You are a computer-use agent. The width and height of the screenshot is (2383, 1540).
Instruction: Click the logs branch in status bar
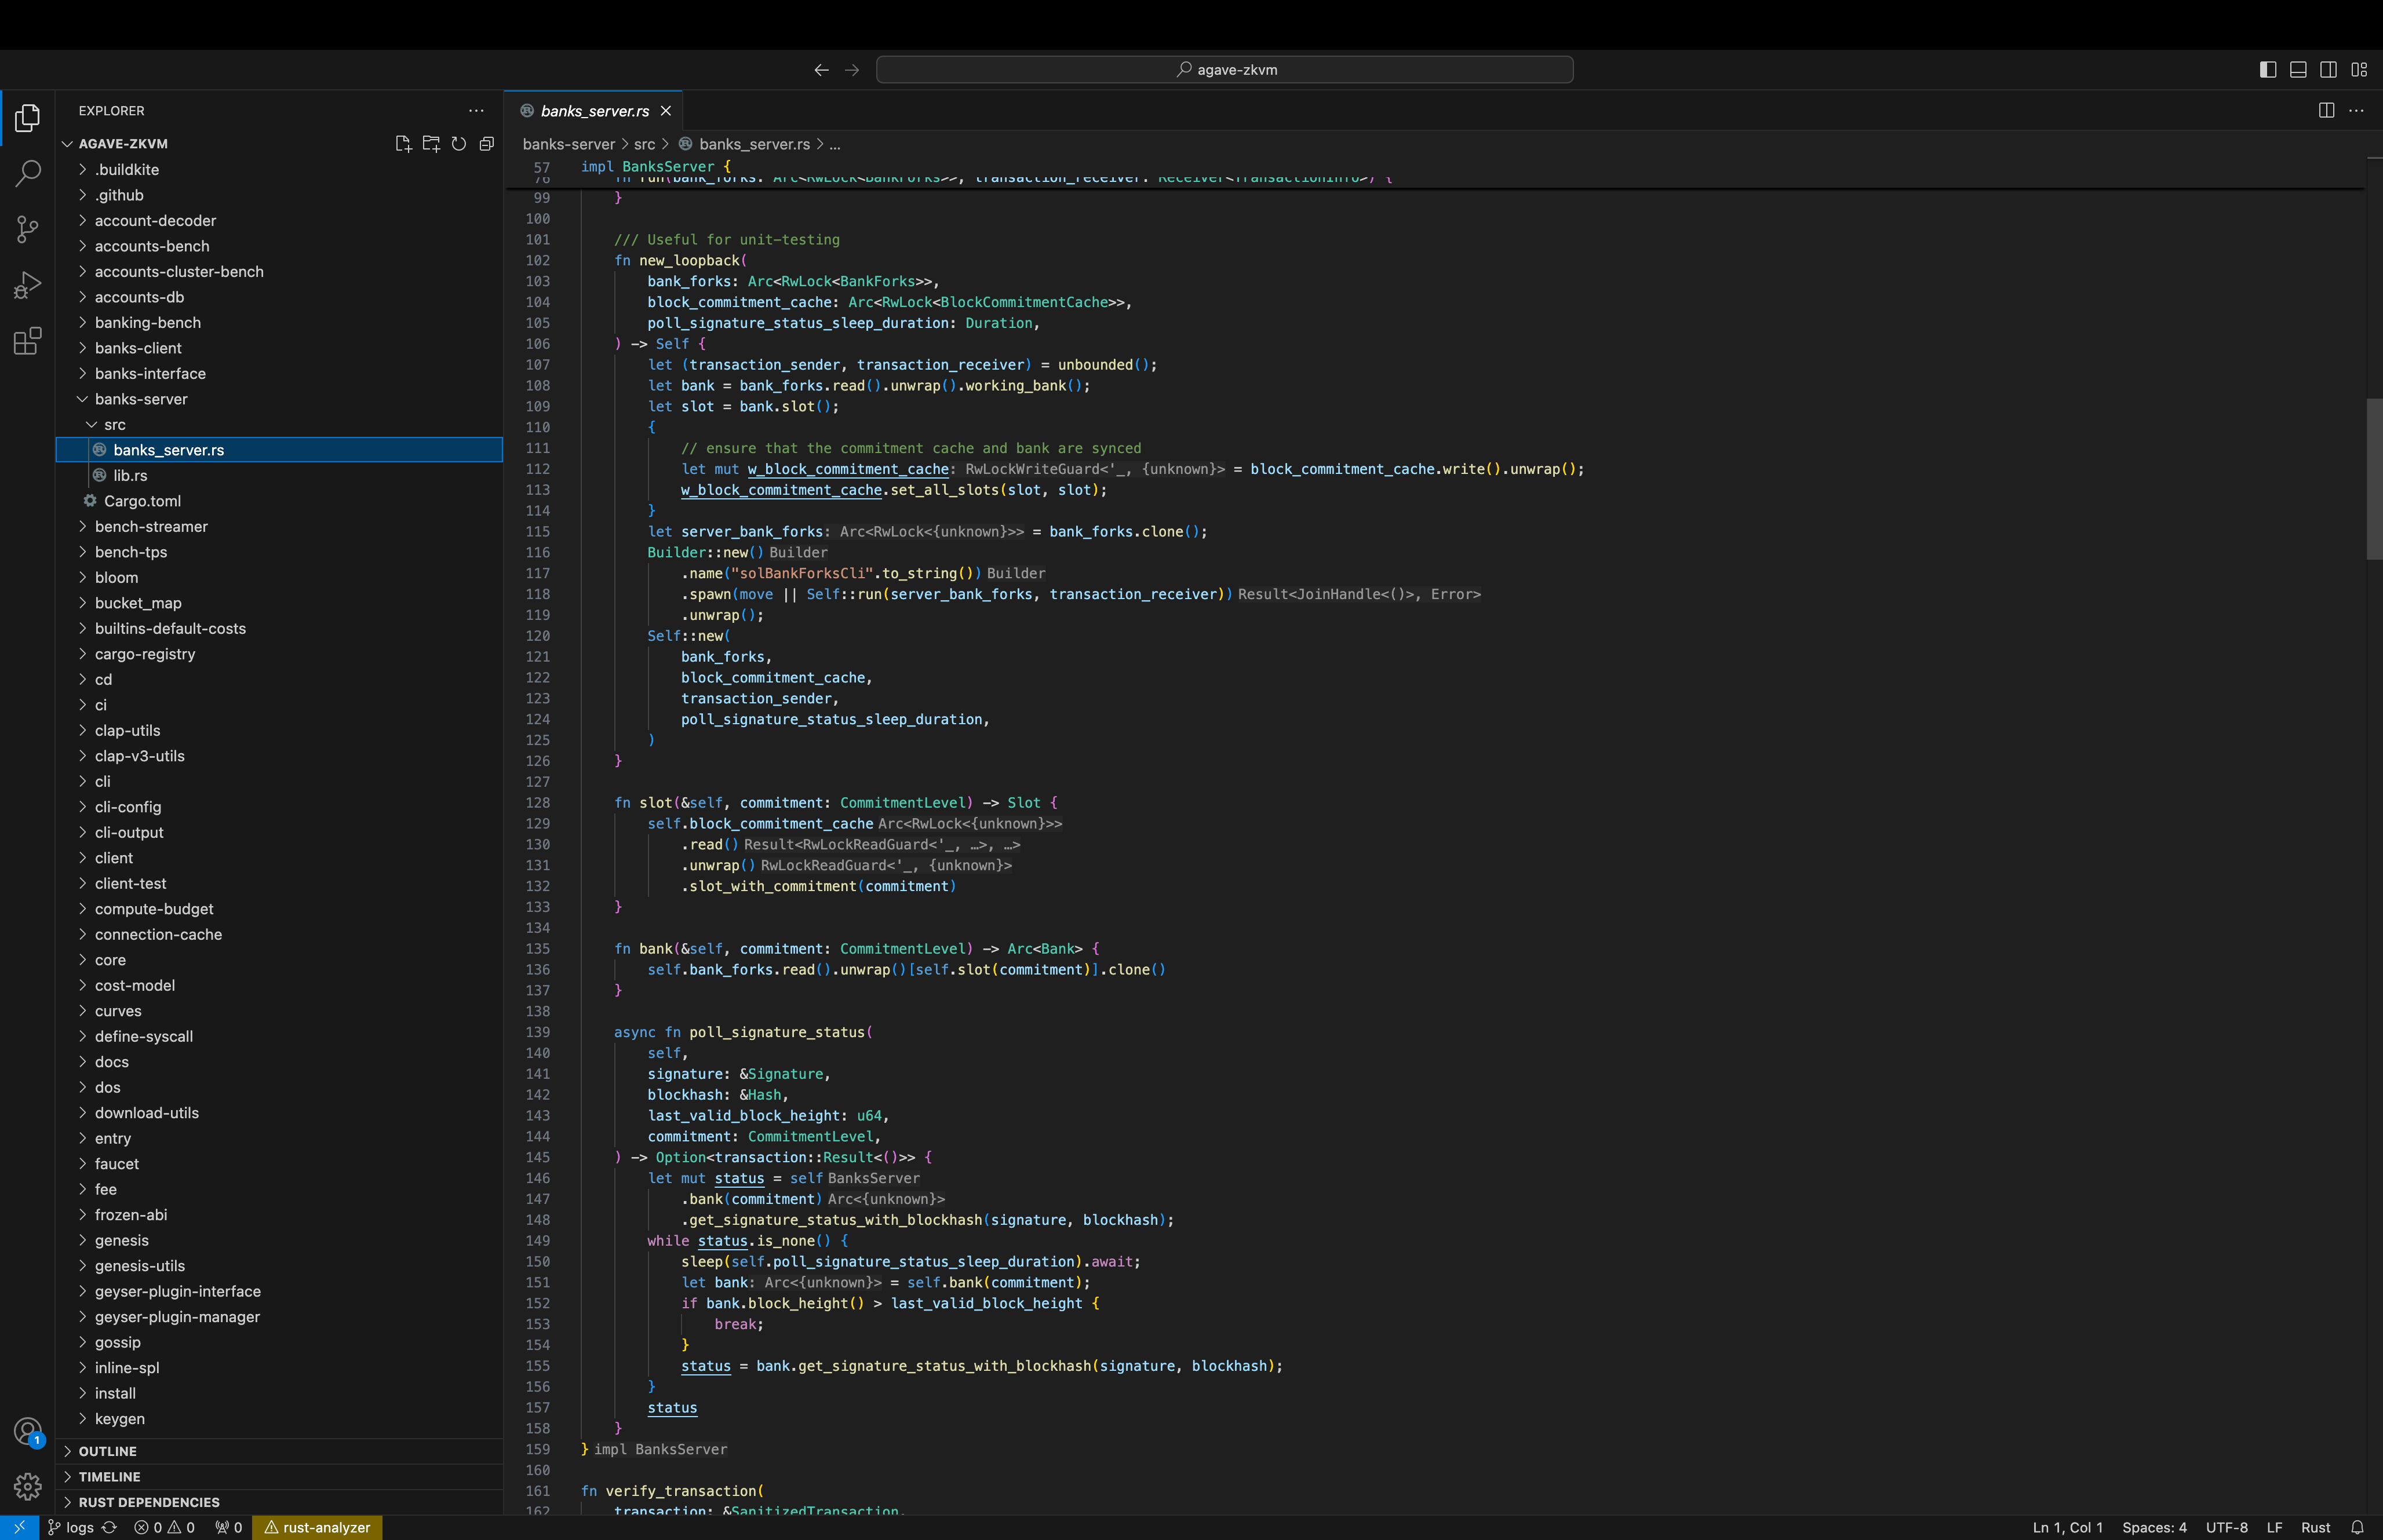tap(71, 1528)
